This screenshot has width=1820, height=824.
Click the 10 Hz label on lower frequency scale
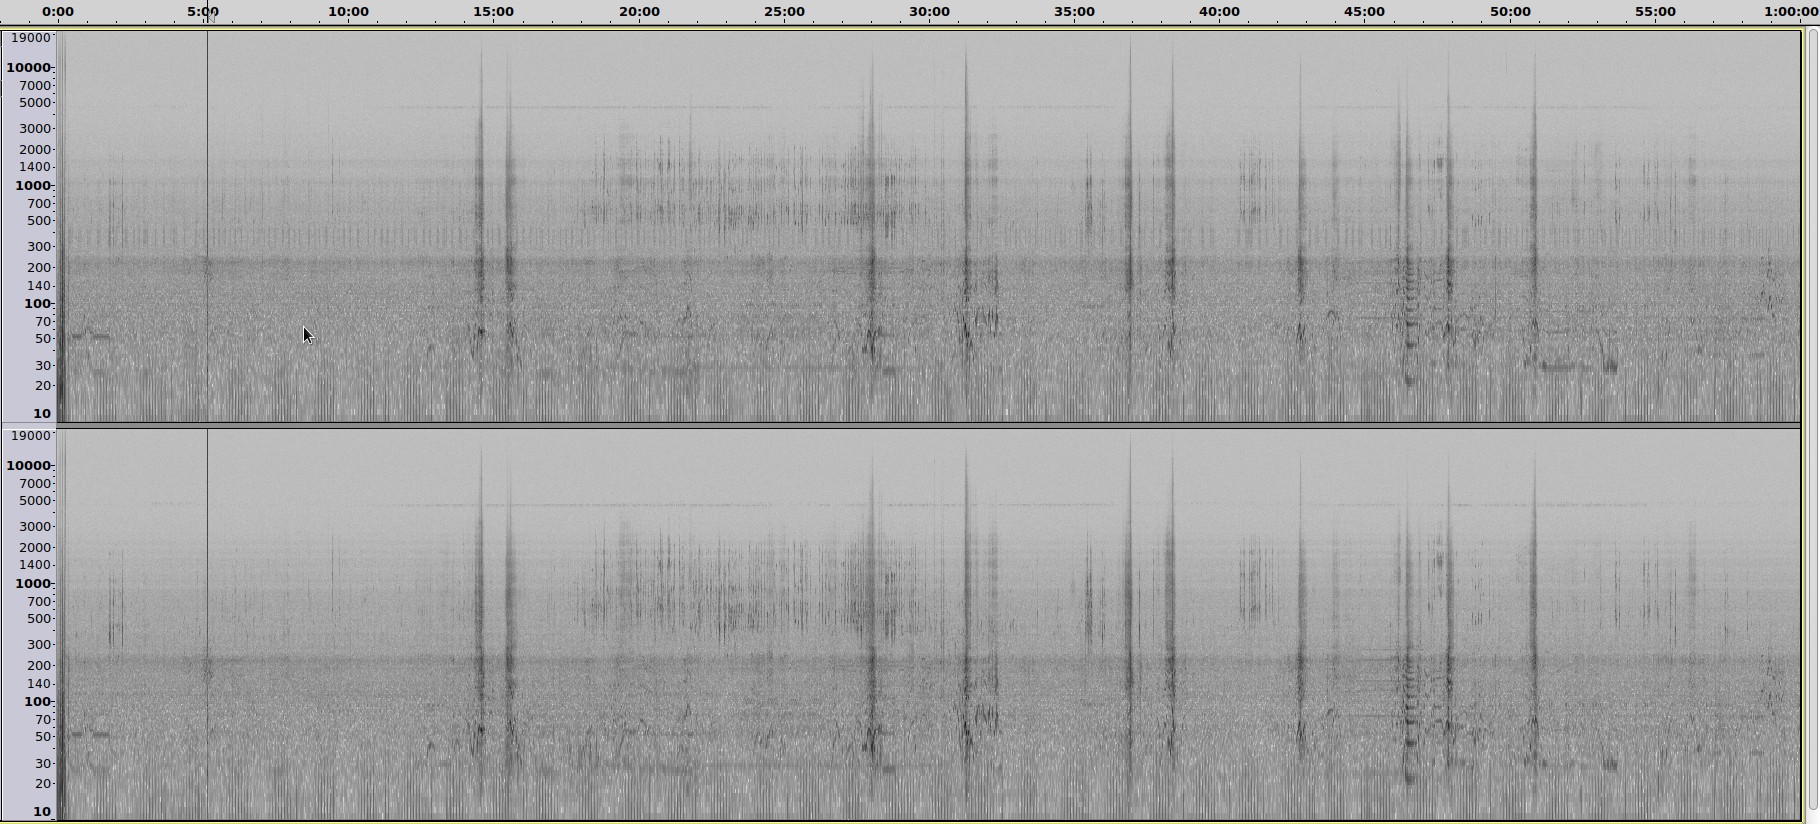point(41,811)
